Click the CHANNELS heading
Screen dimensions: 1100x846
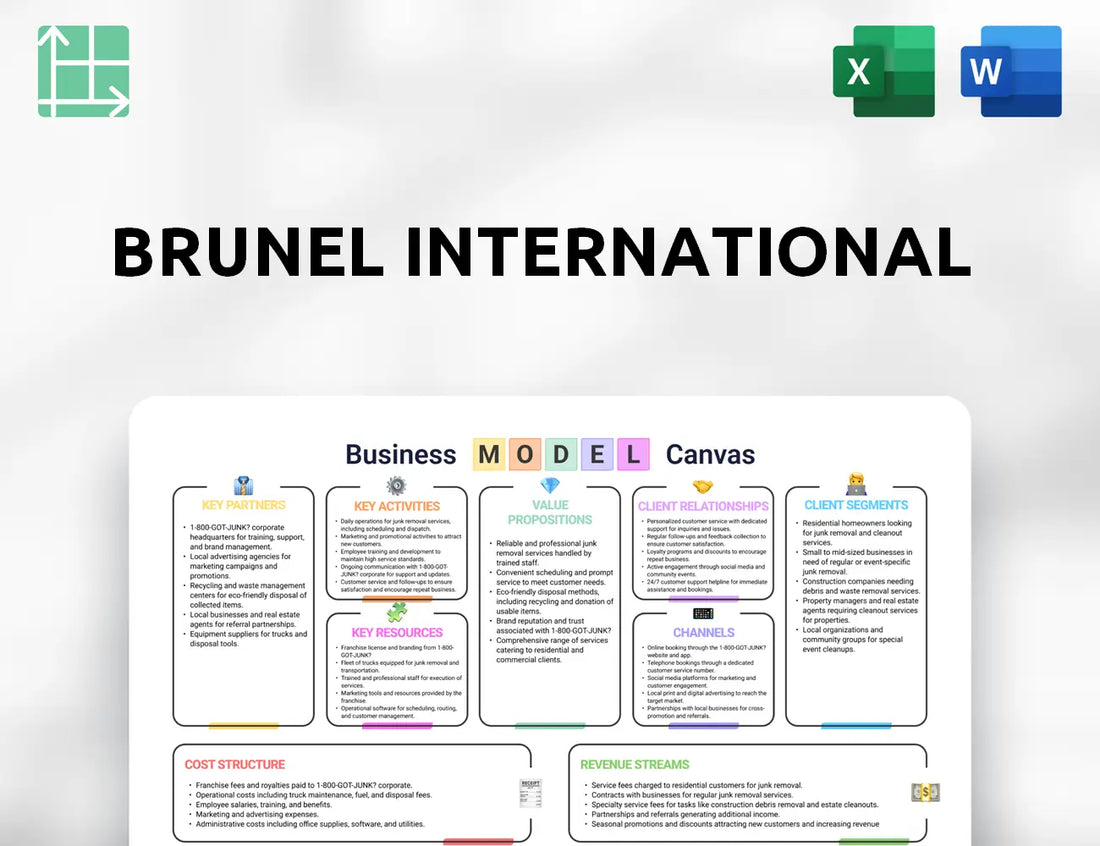tap(704, 633)
